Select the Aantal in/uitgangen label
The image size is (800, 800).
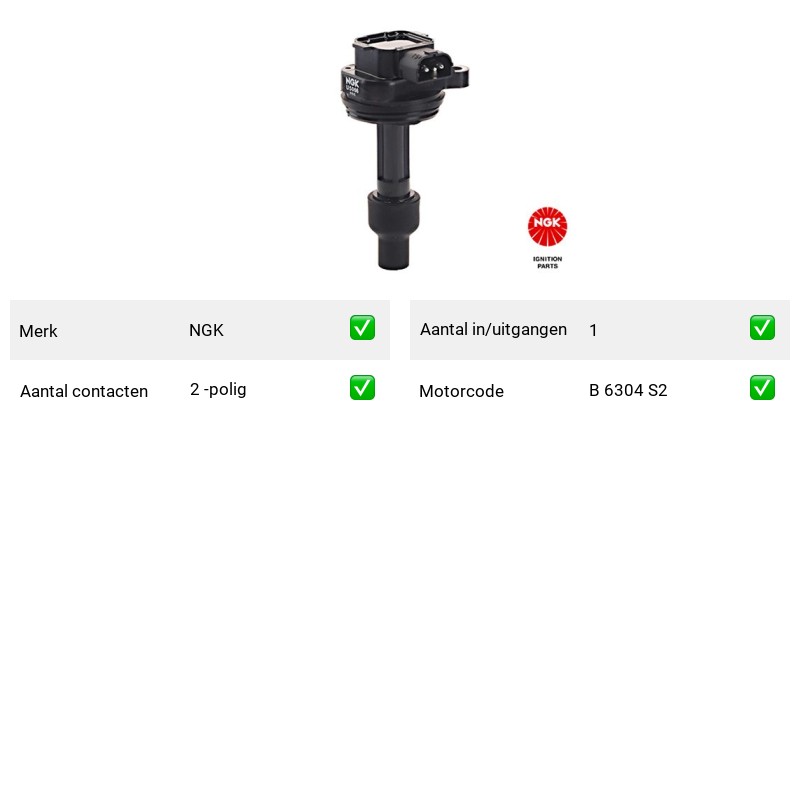[x=493, y=330]
